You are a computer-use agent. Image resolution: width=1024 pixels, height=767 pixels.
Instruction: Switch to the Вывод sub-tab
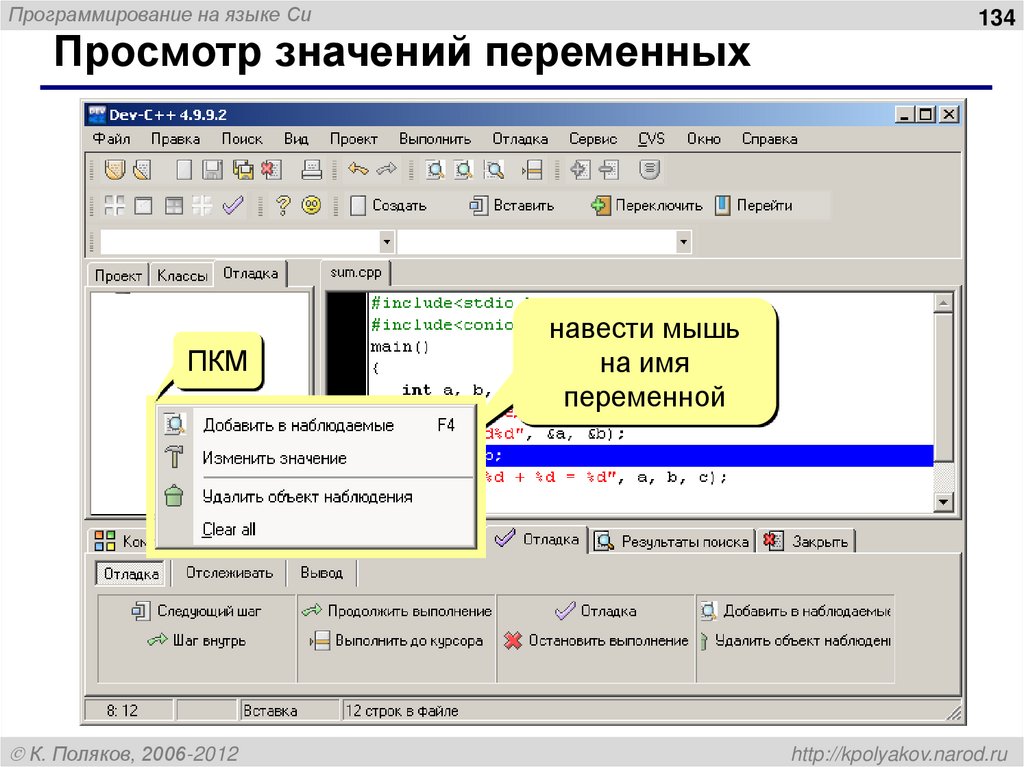point(321,573)
